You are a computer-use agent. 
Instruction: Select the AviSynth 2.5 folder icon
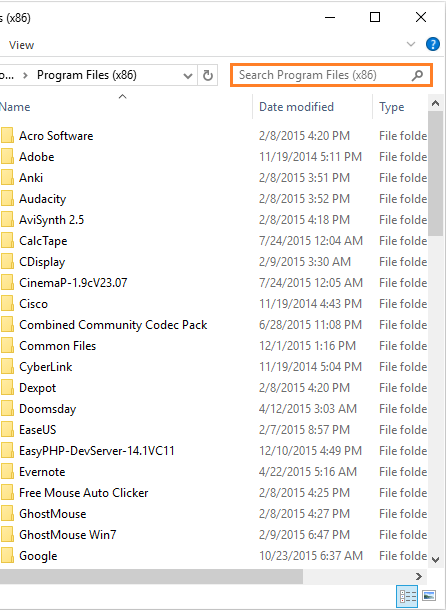tap(7, 219)
